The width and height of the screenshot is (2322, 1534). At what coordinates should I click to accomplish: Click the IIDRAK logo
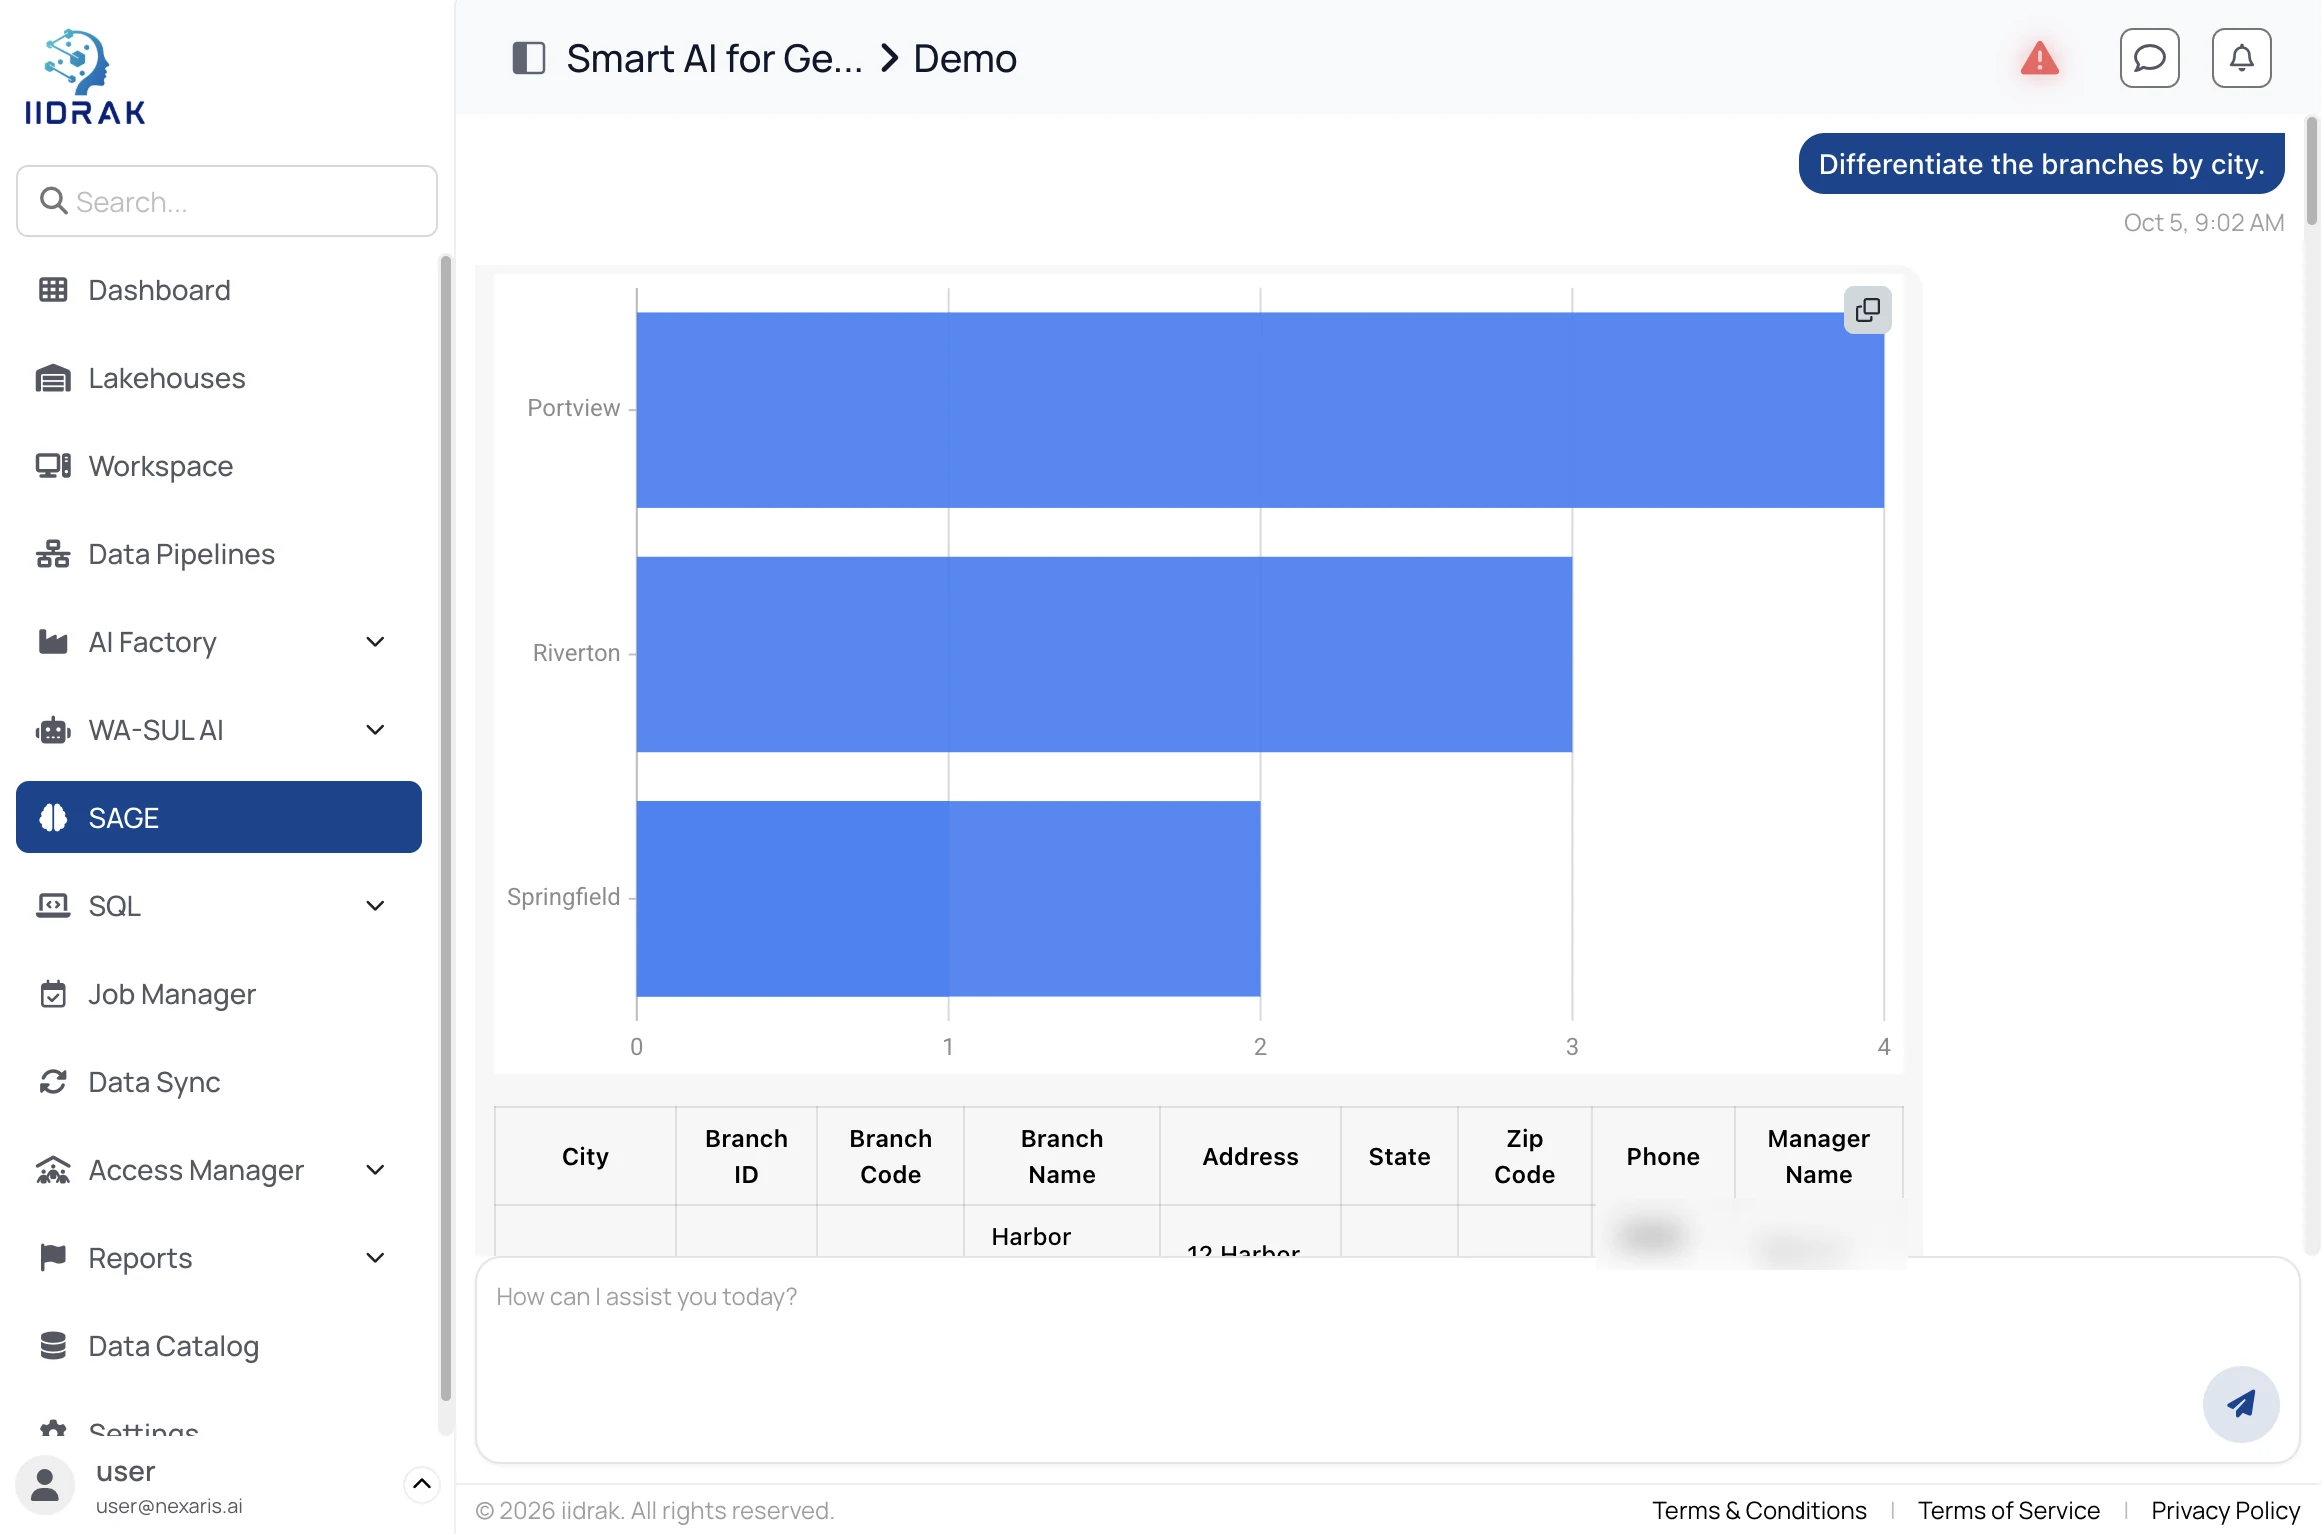click(85, 77)
